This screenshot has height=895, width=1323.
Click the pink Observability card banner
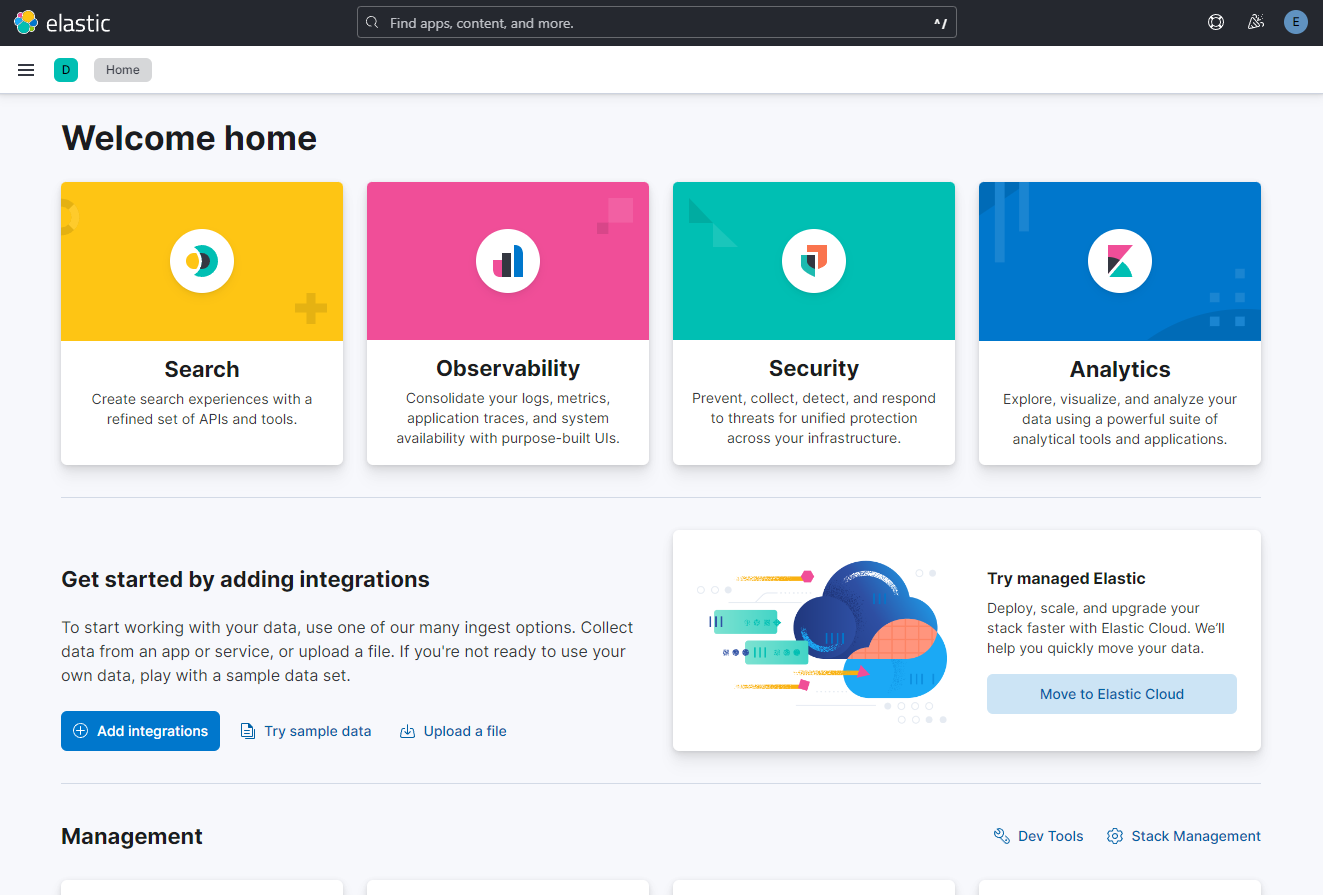[508, 261]
